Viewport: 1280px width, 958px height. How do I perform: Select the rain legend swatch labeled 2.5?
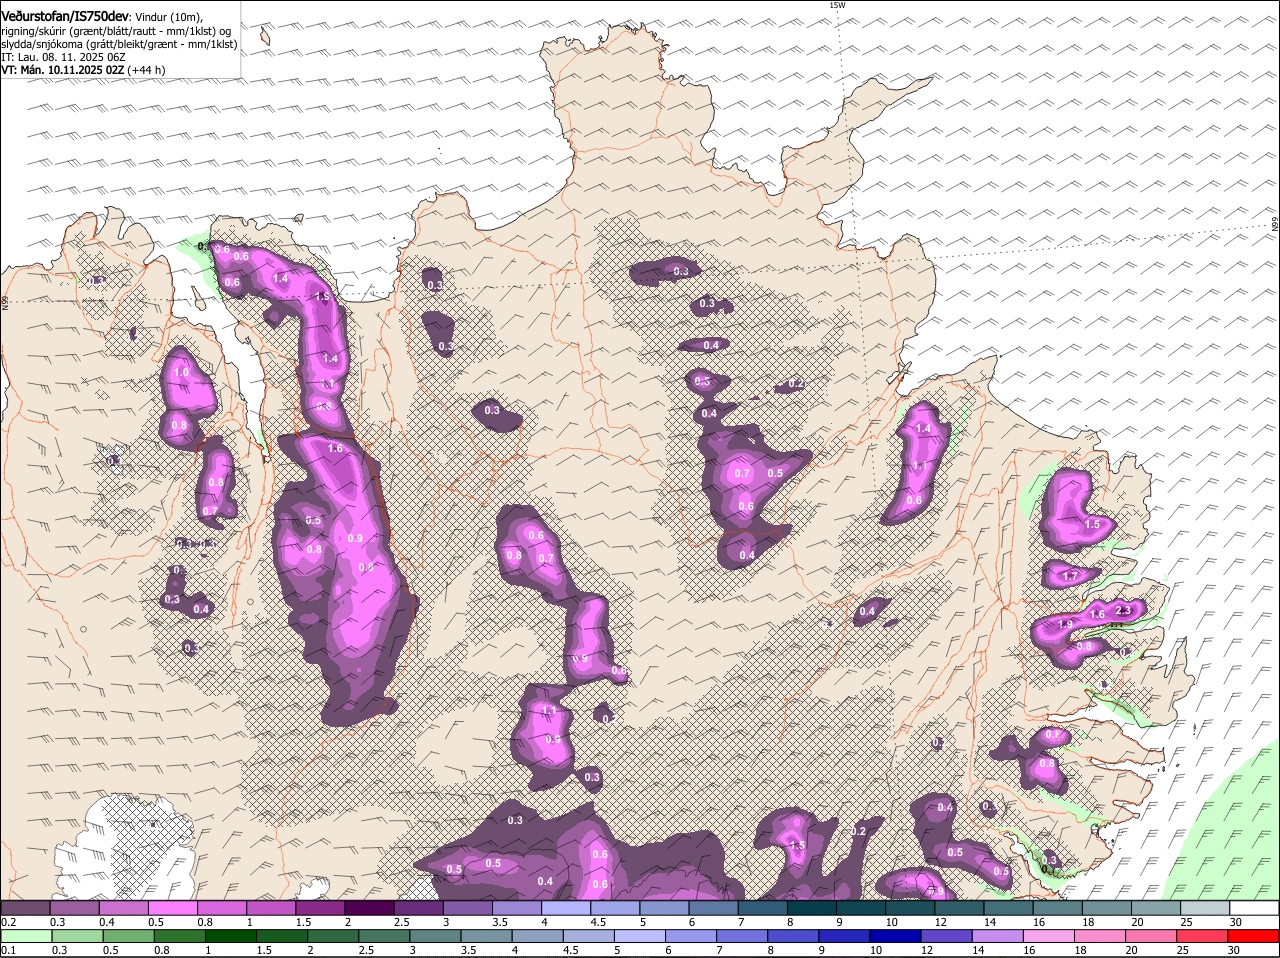click(386, 937)
